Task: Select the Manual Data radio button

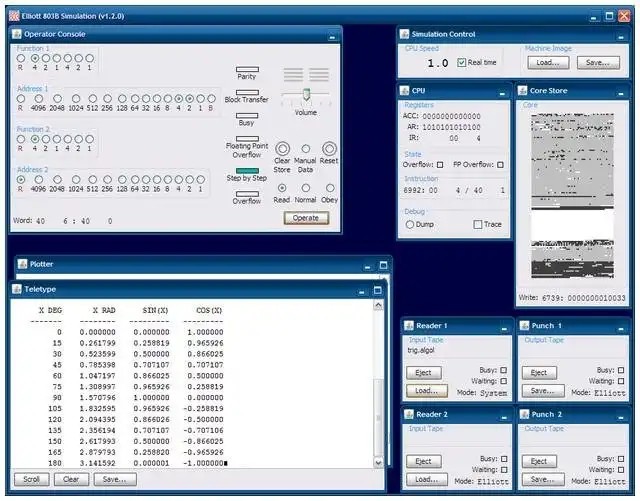Action: pyautogui.click(x=305, y=149)
